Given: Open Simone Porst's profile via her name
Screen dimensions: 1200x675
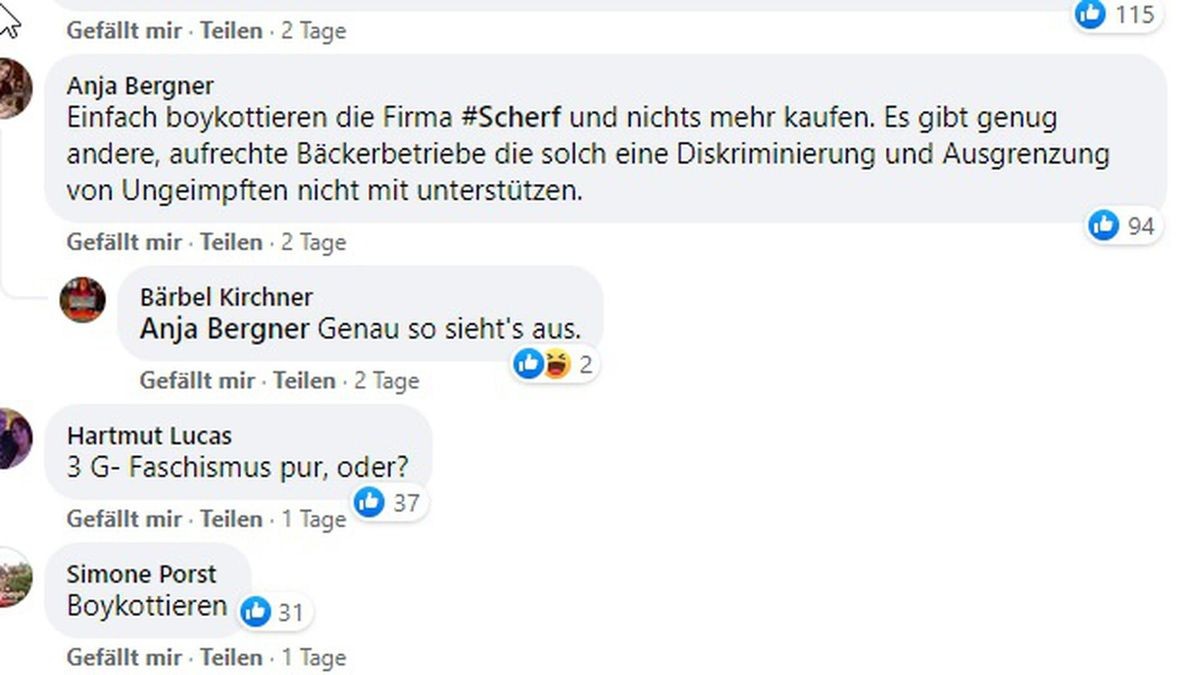Looking at the screenshot, I should [139, 574].
